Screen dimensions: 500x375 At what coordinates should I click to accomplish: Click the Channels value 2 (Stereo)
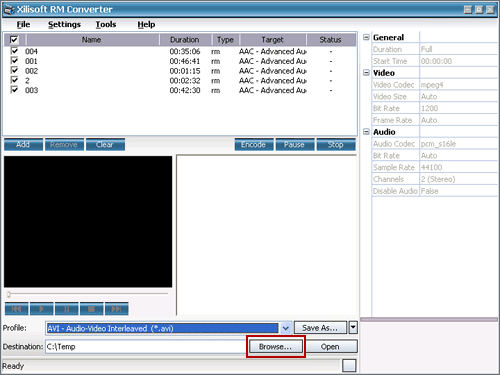point(459,179)
